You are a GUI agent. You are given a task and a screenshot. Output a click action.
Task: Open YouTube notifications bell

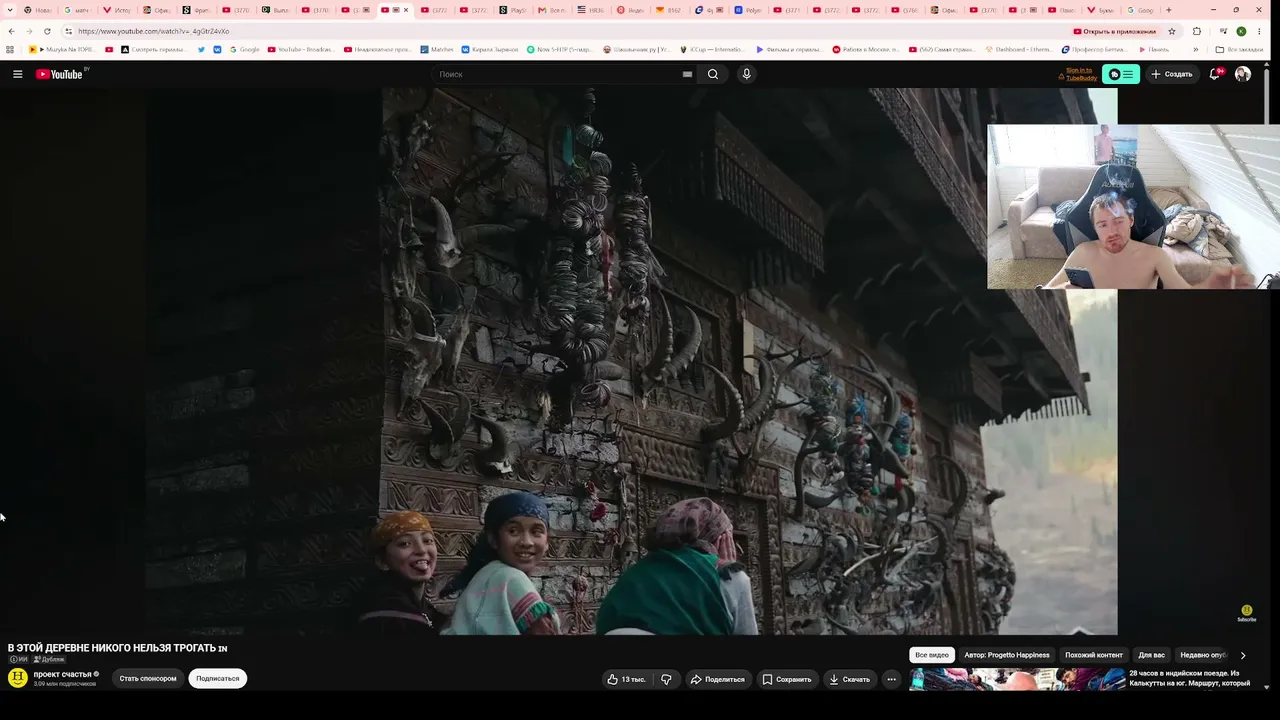tap(1215, 74)
